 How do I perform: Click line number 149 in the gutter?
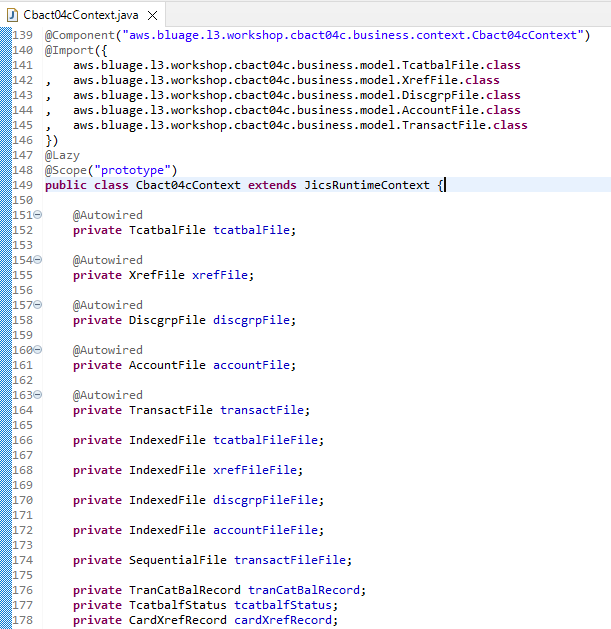[22, 185]
